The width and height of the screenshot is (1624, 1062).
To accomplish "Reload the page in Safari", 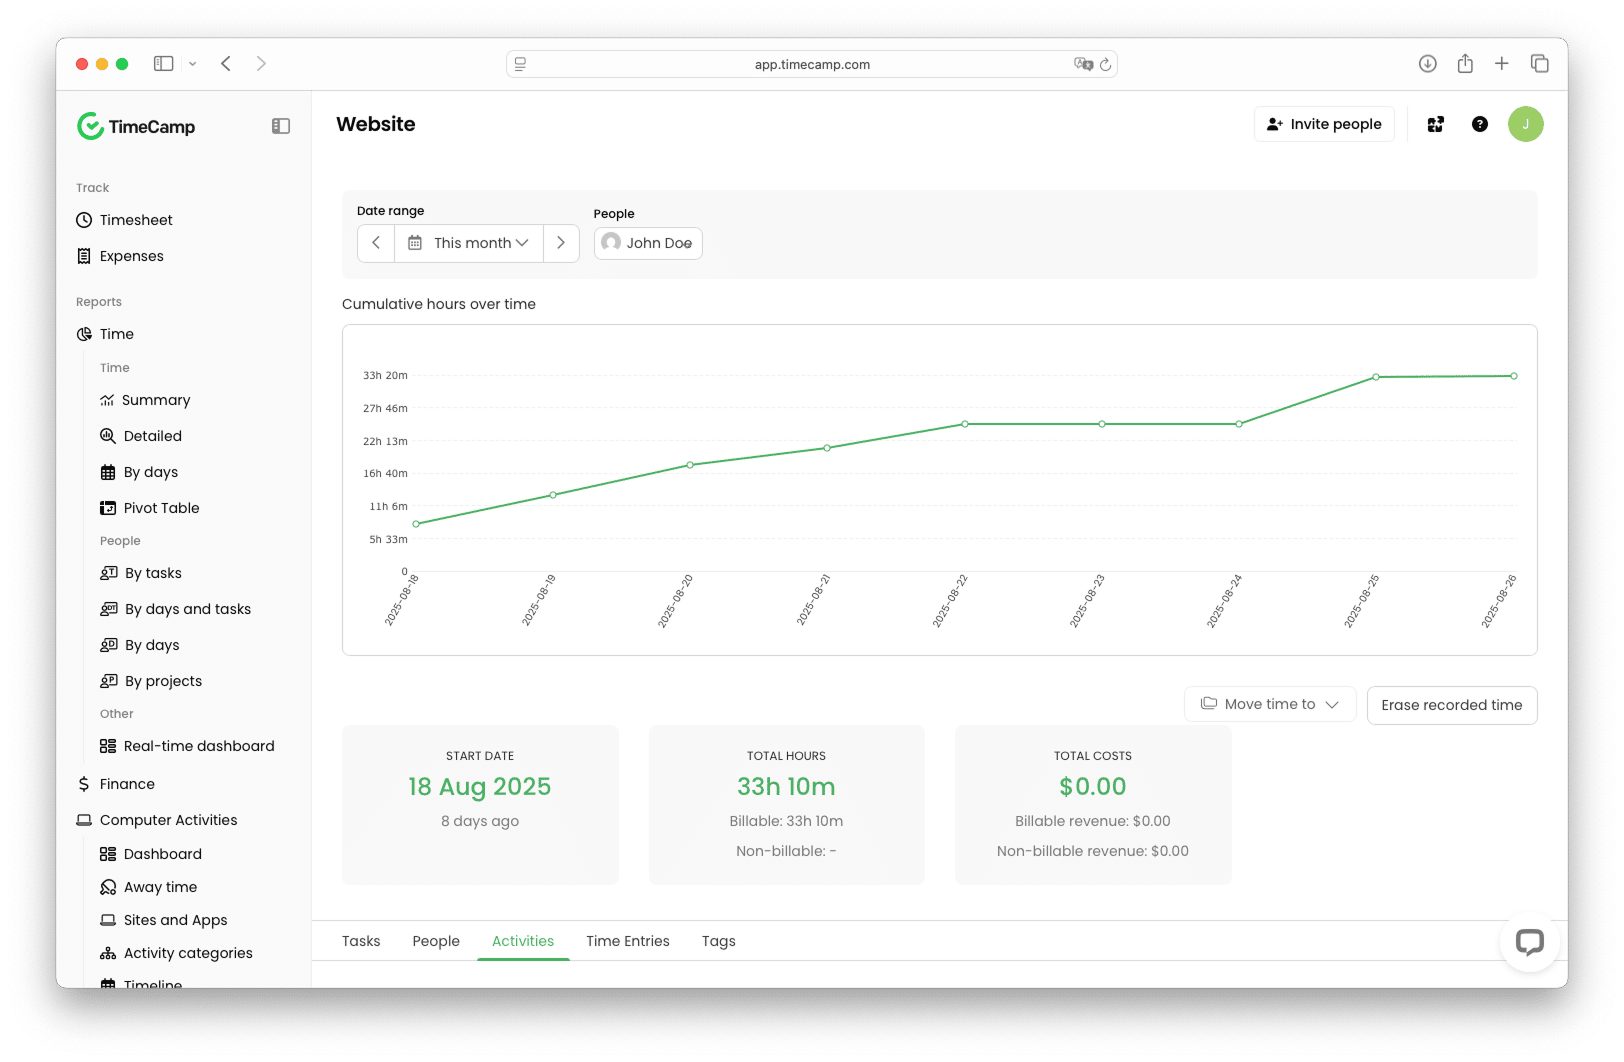I will tap(1106, 64).
